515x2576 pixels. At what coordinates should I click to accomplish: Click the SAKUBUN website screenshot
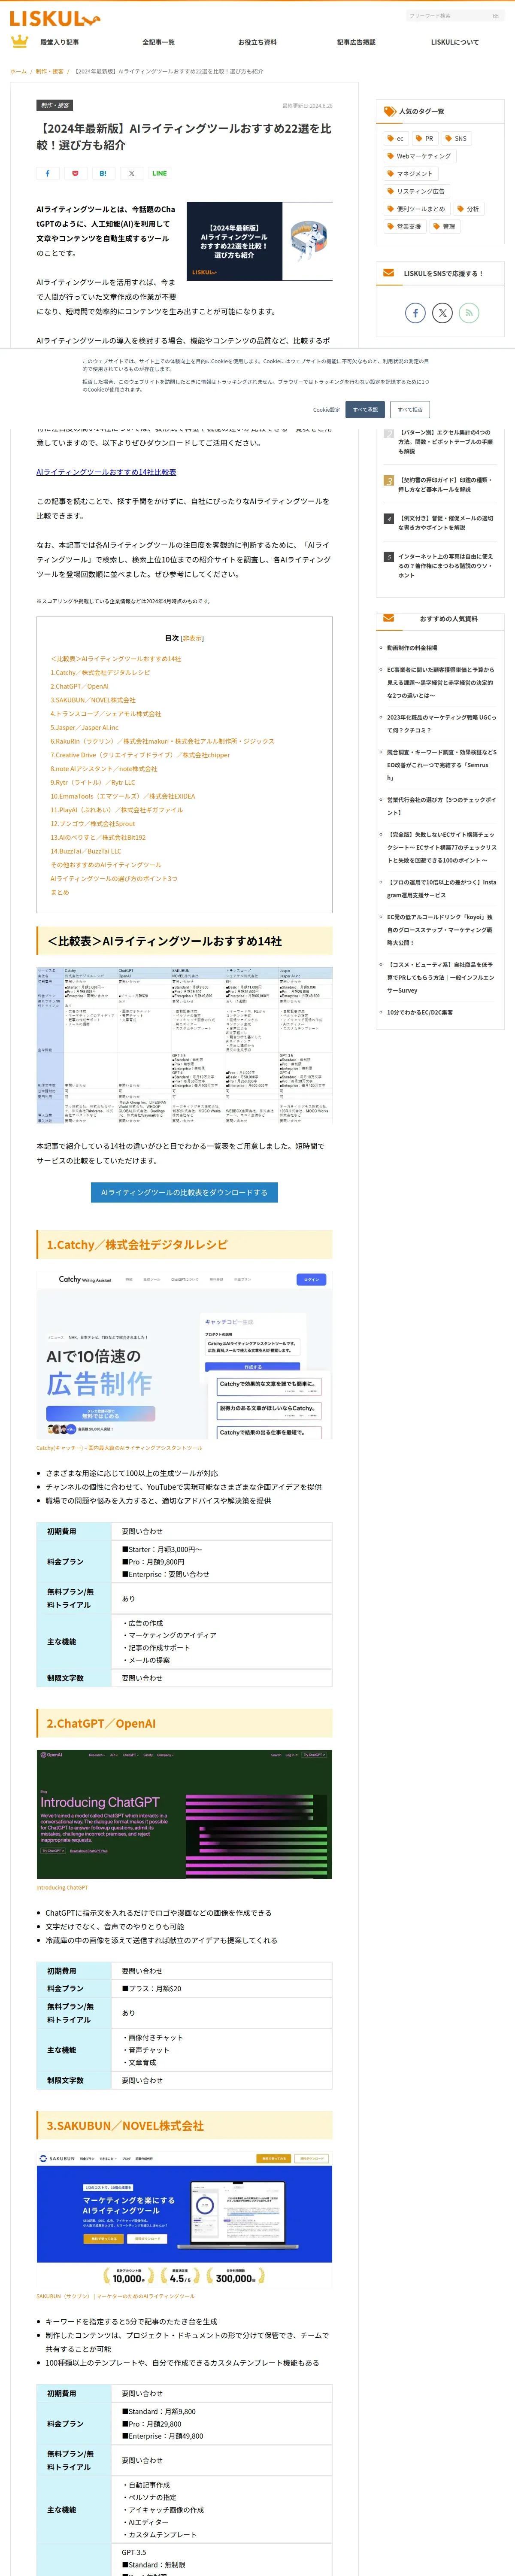[x=184, y=2219]
